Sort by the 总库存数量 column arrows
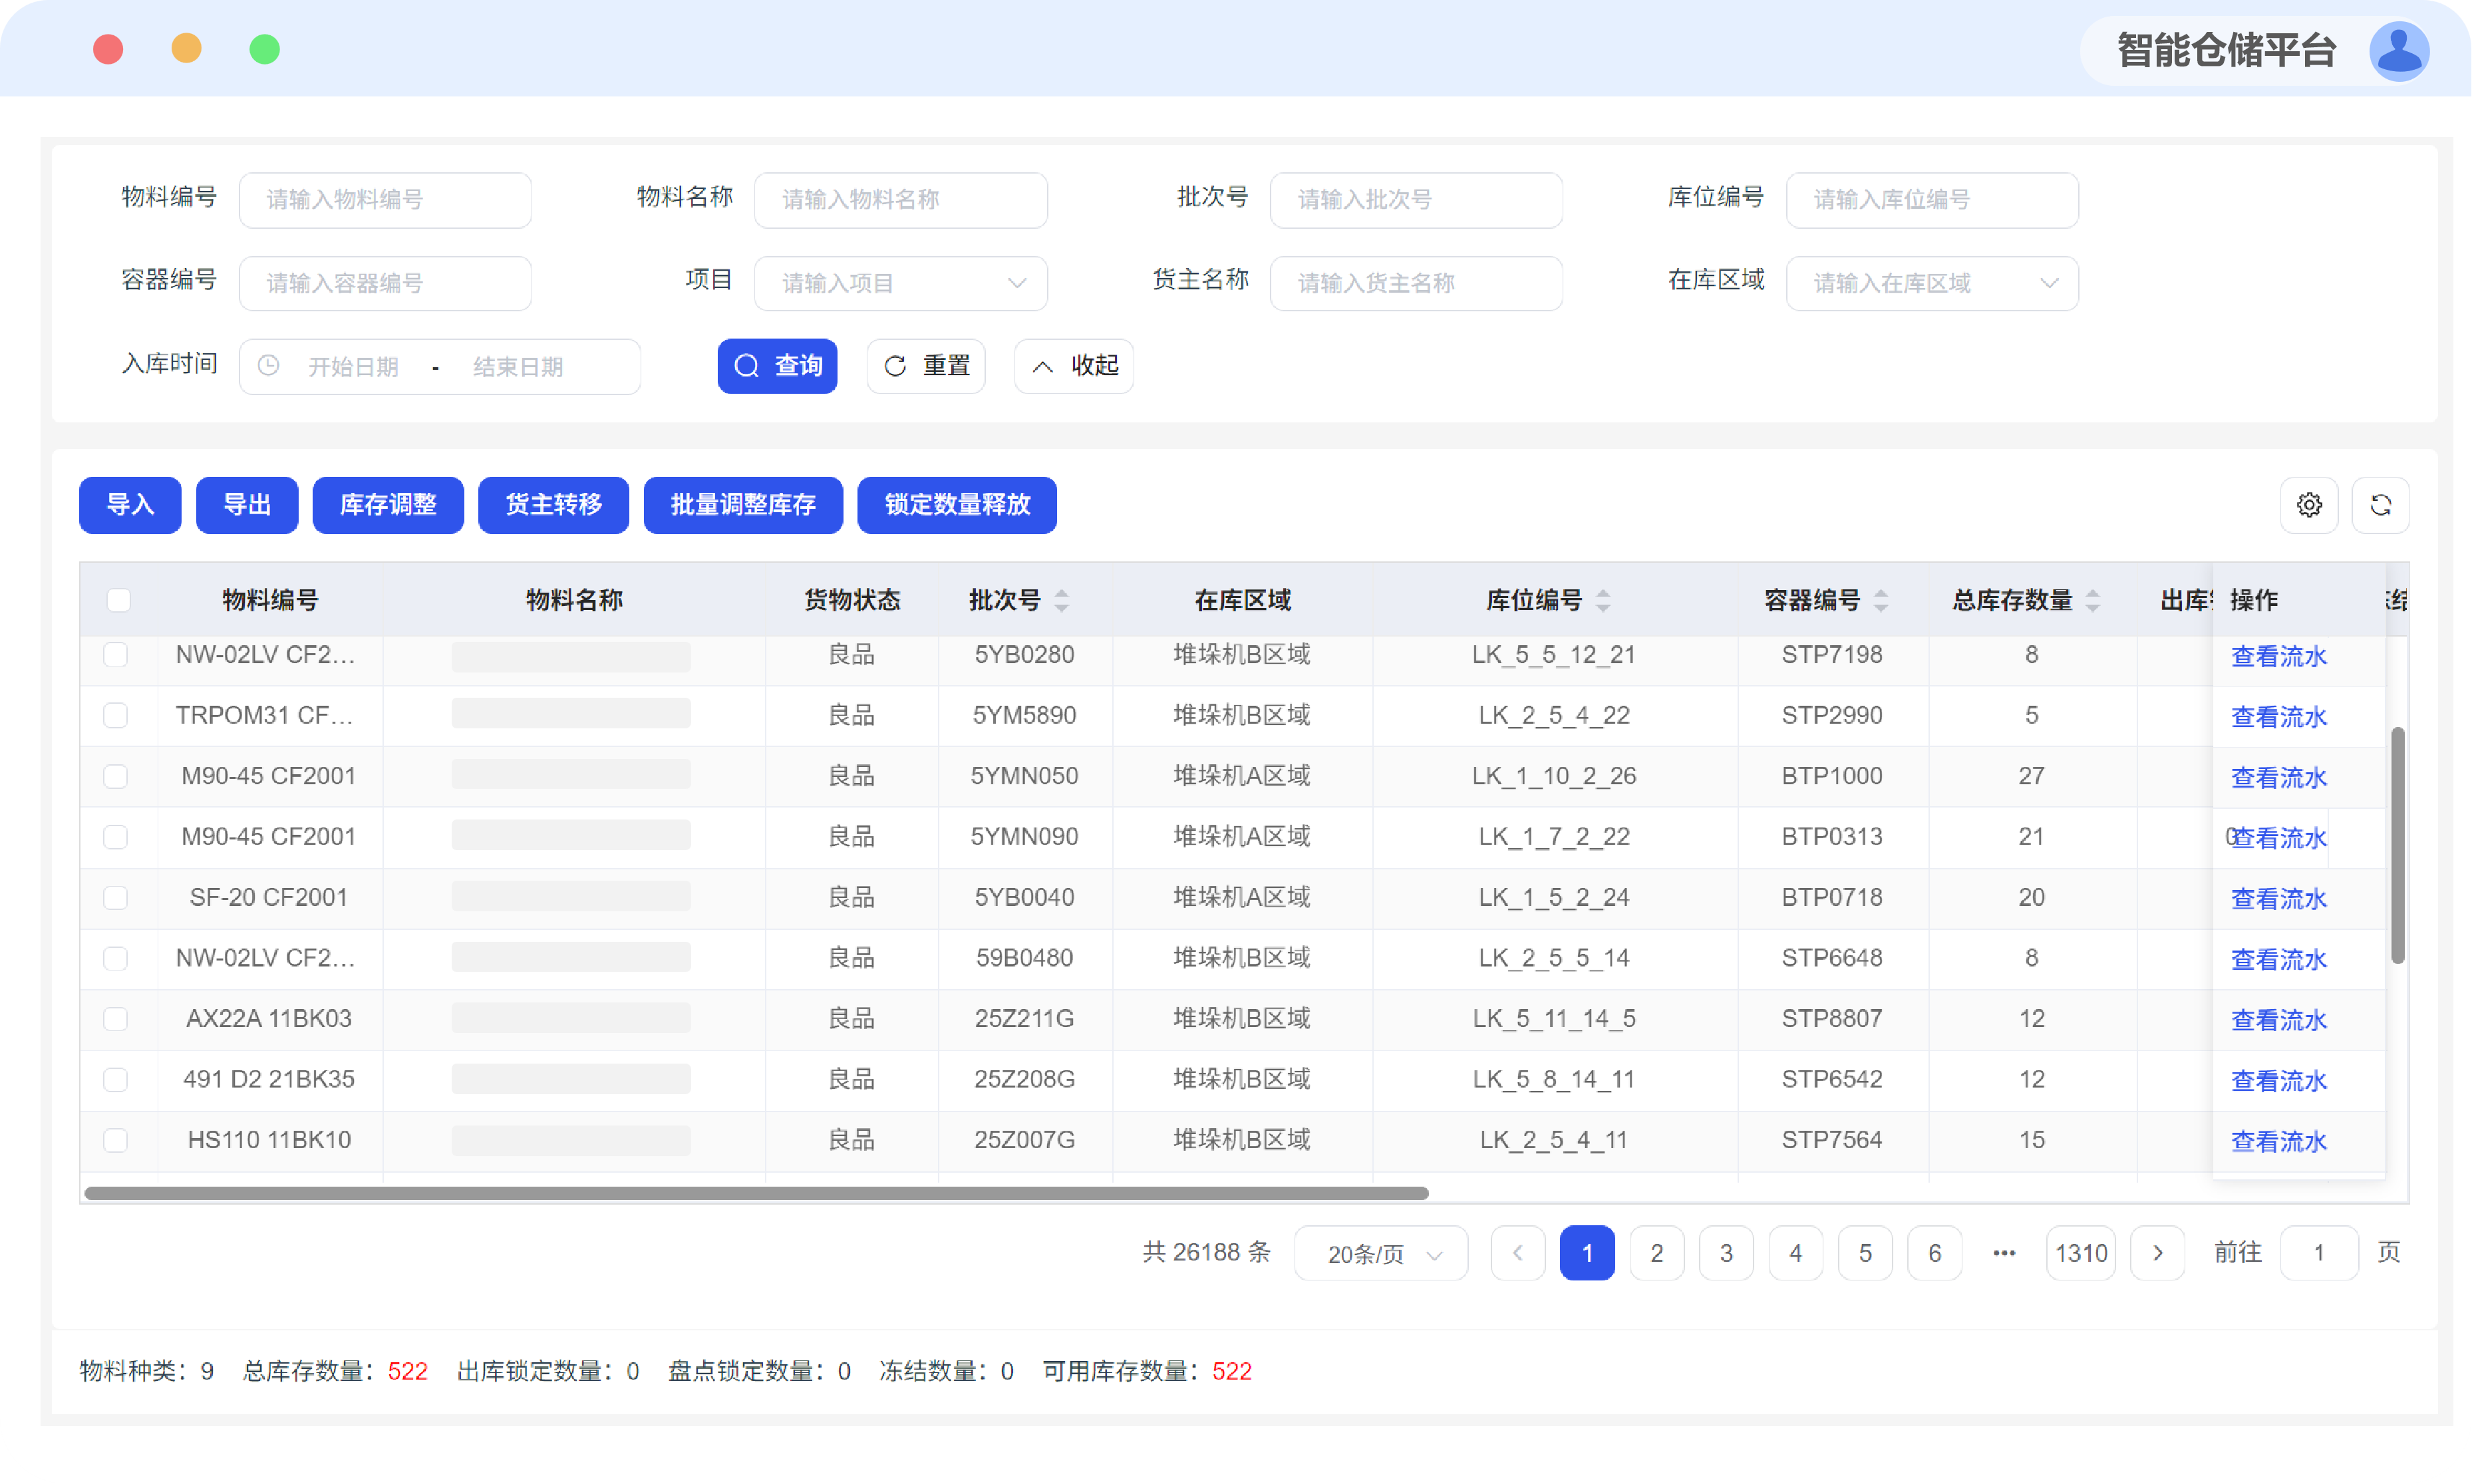 click(x=2092, y=600)
